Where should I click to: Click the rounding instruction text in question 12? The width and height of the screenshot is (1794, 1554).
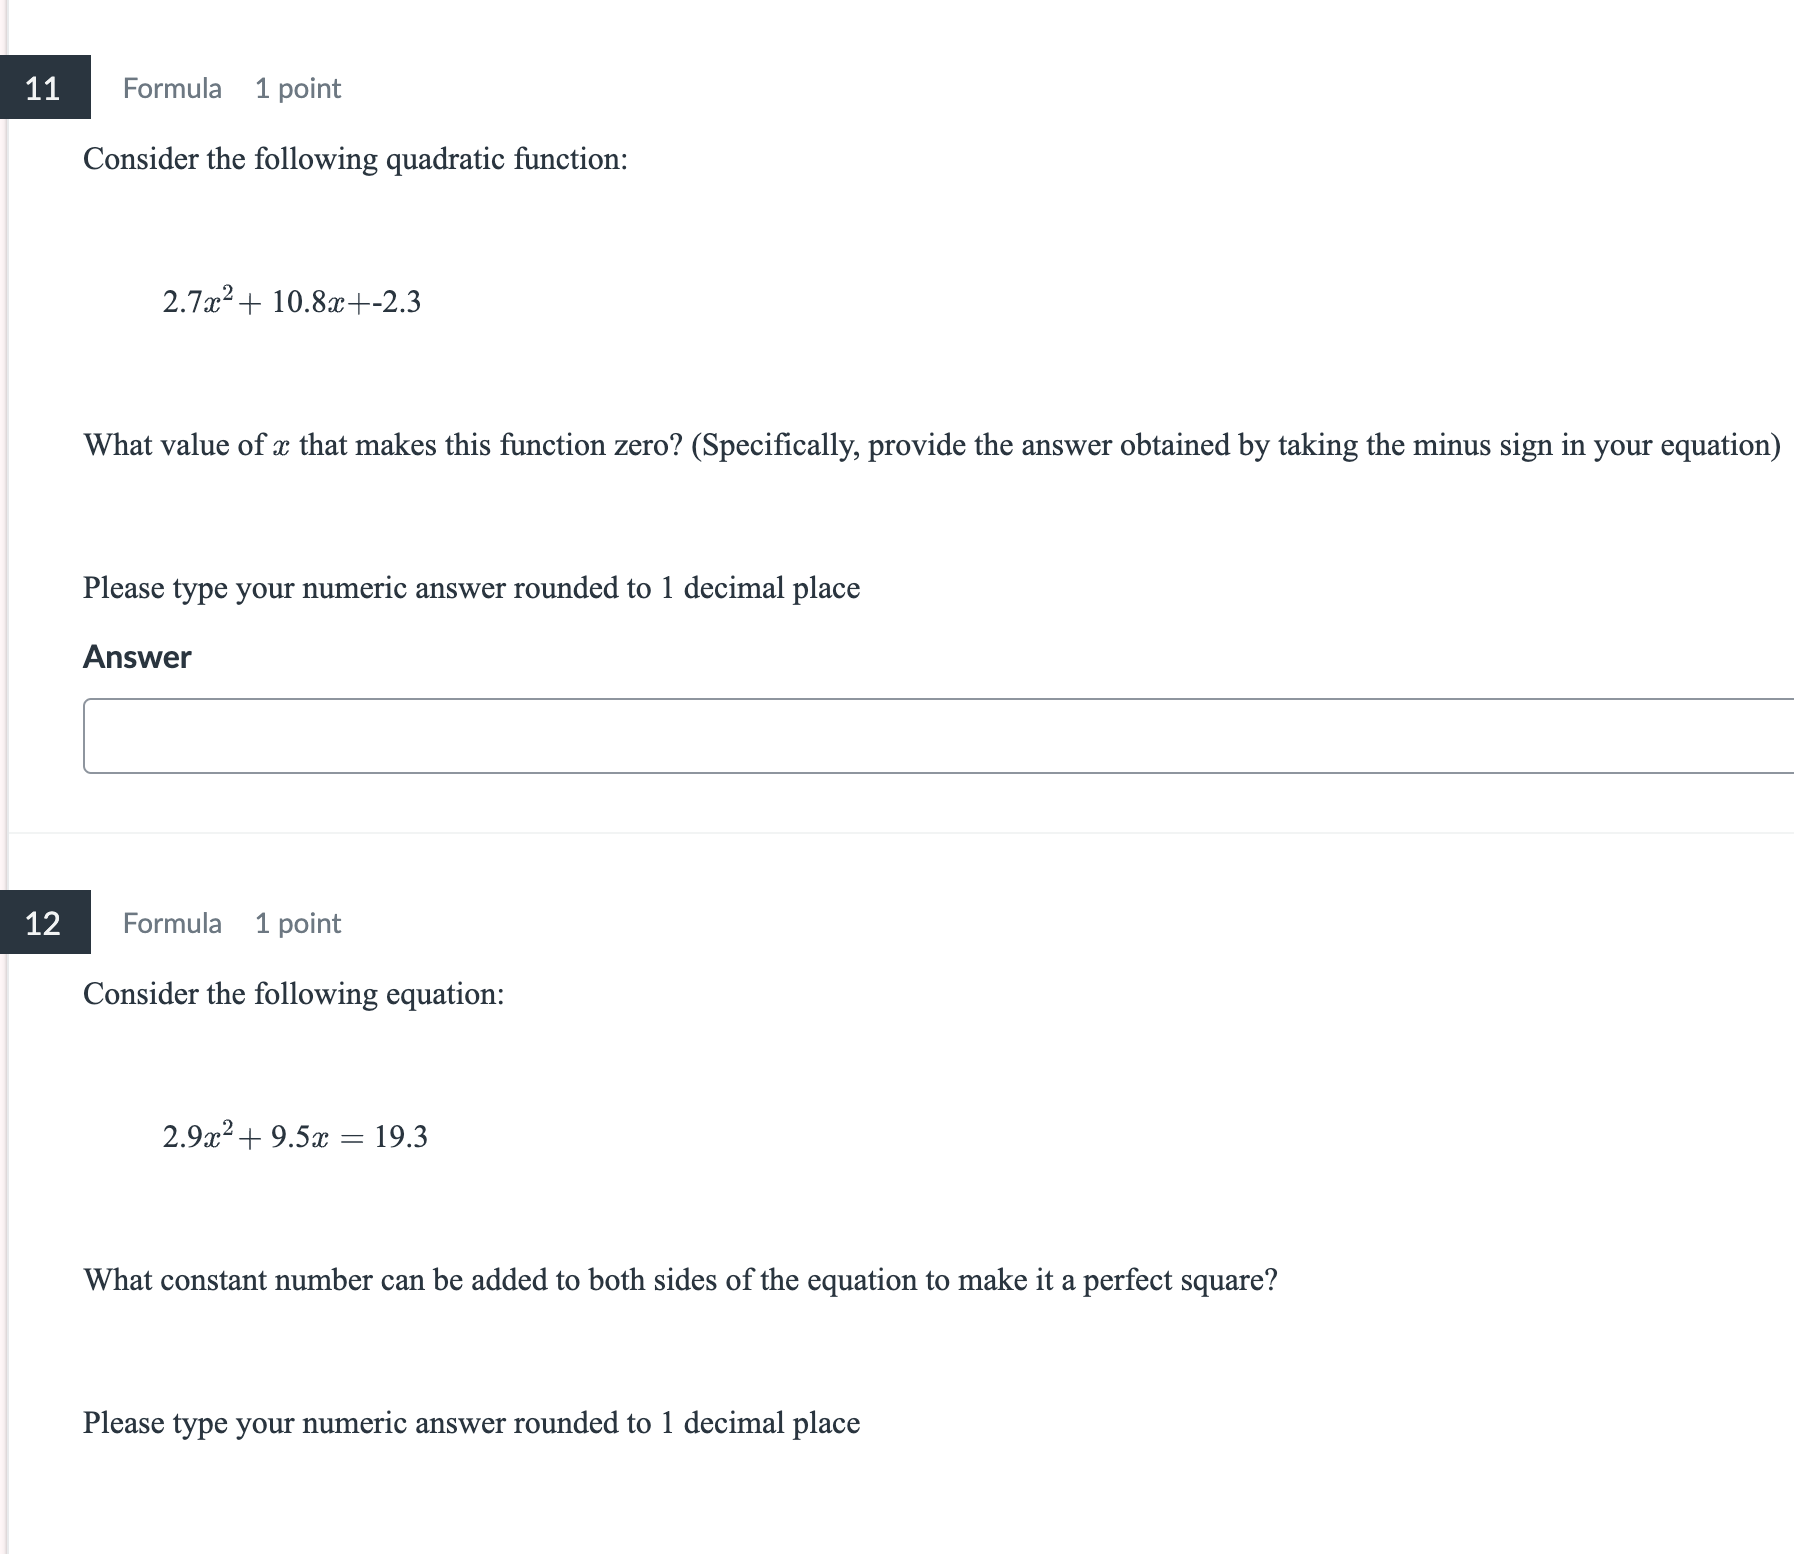[x=470, y=1423]
